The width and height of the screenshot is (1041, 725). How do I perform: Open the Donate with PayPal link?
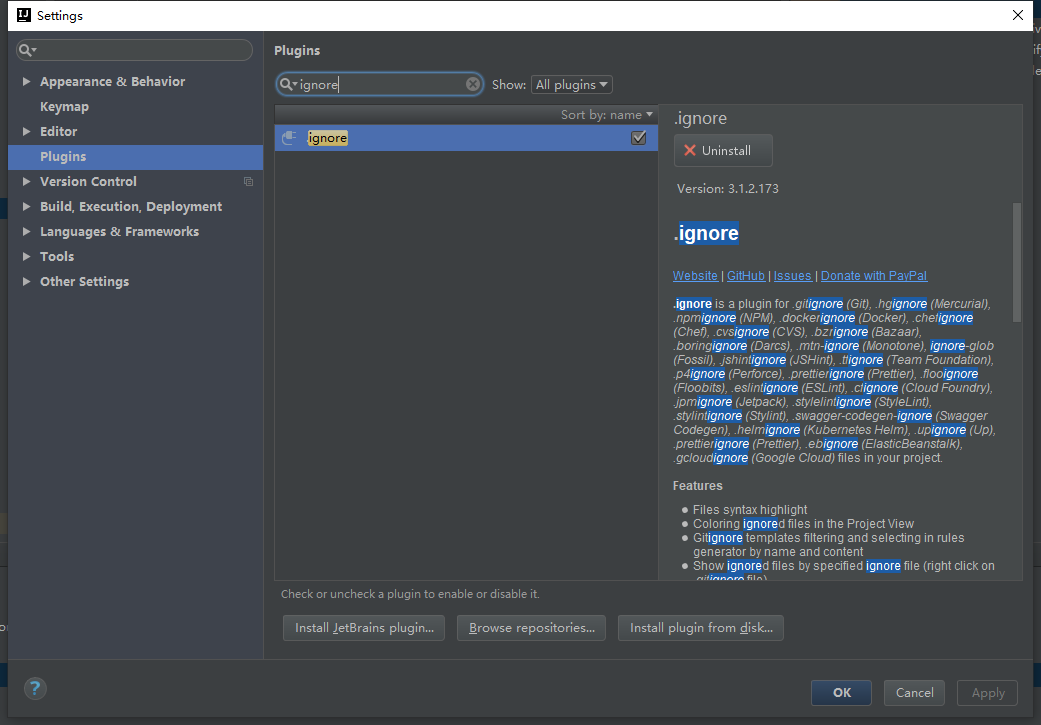(x=874, y=276)
